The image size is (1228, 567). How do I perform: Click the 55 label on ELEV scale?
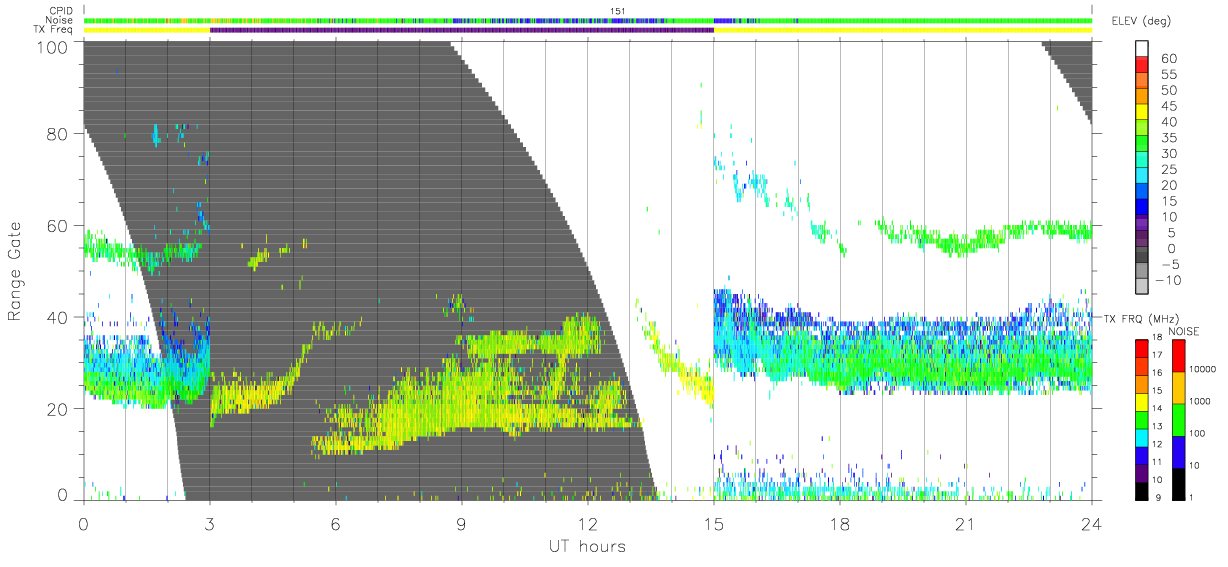click(x=1169, y=73)
